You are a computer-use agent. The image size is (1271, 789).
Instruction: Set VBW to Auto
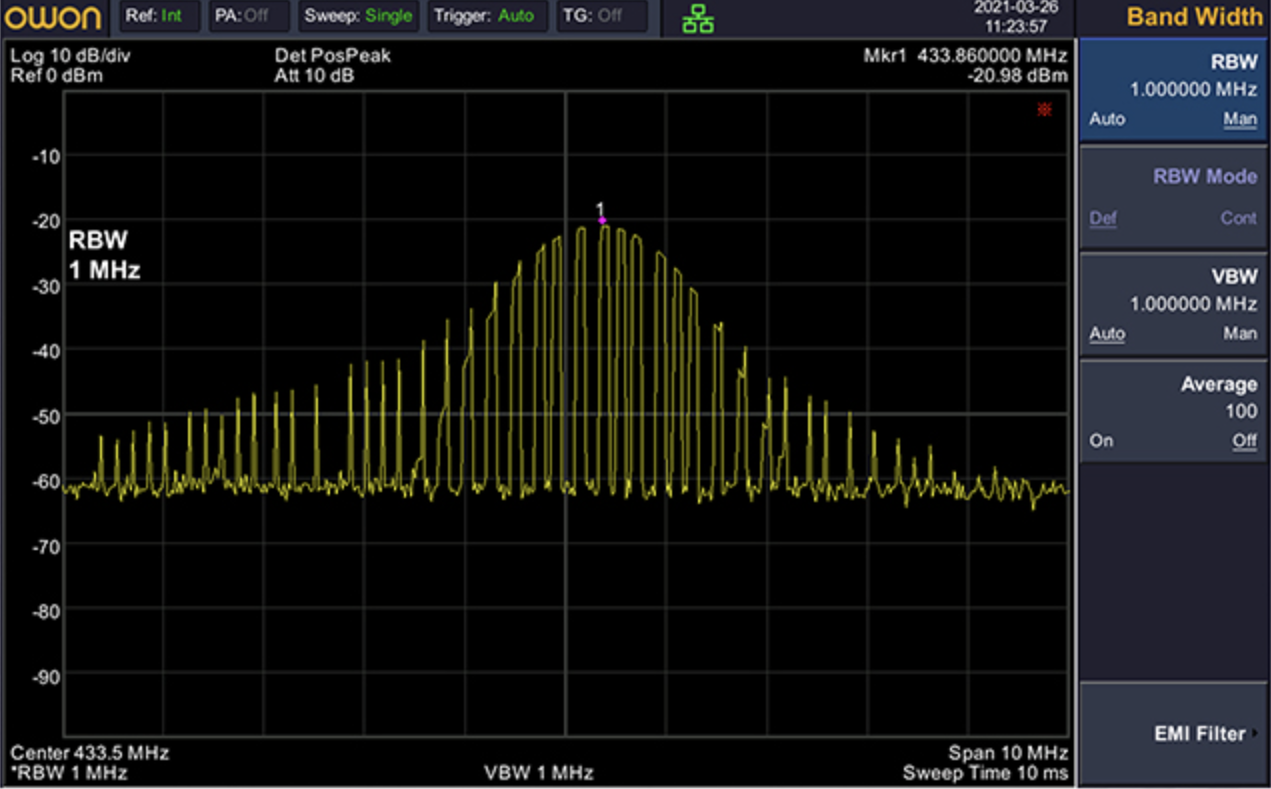[x=1107, y=334]
